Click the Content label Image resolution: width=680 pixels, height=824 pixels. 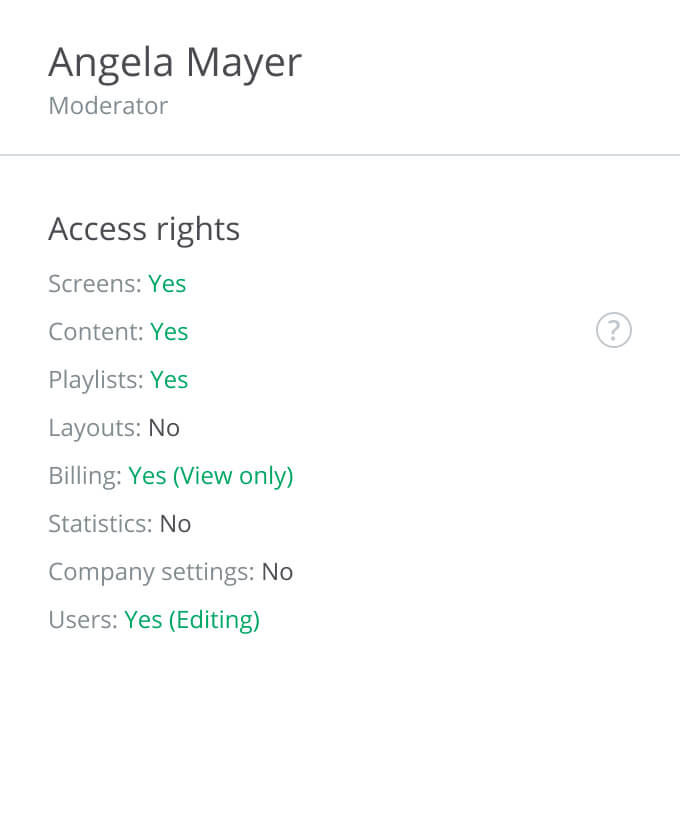[96, 332]
